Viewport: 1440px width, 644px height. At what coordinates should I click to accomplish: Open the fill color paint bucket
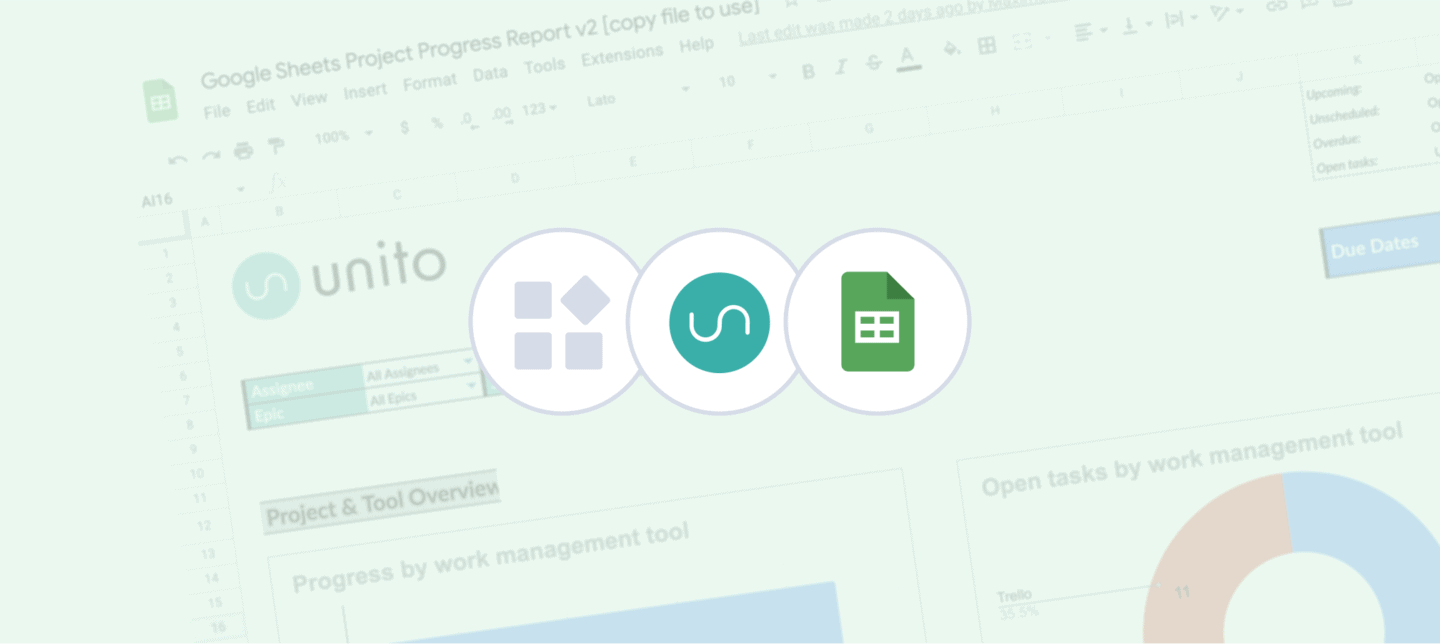(x=953, y=49)
